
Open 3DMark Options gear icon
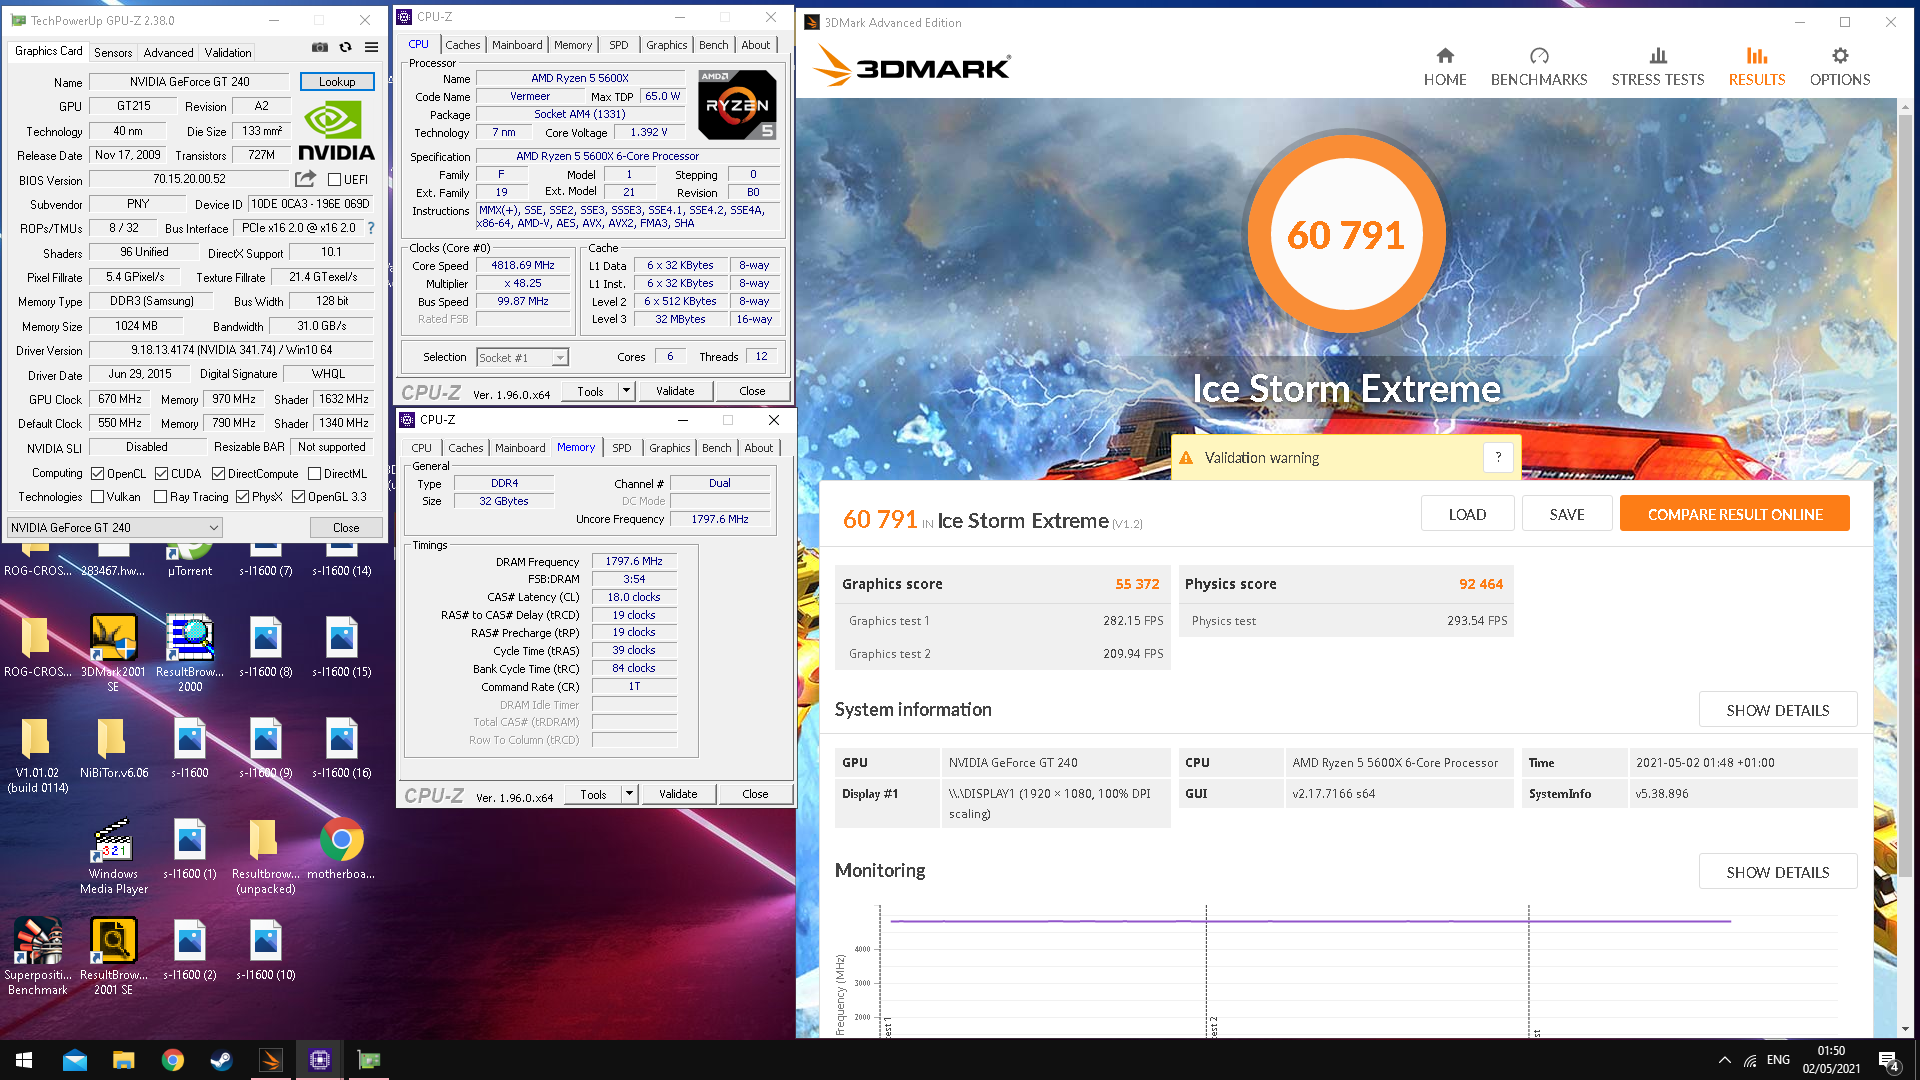pyautogui.click(x=1840, y=56)
